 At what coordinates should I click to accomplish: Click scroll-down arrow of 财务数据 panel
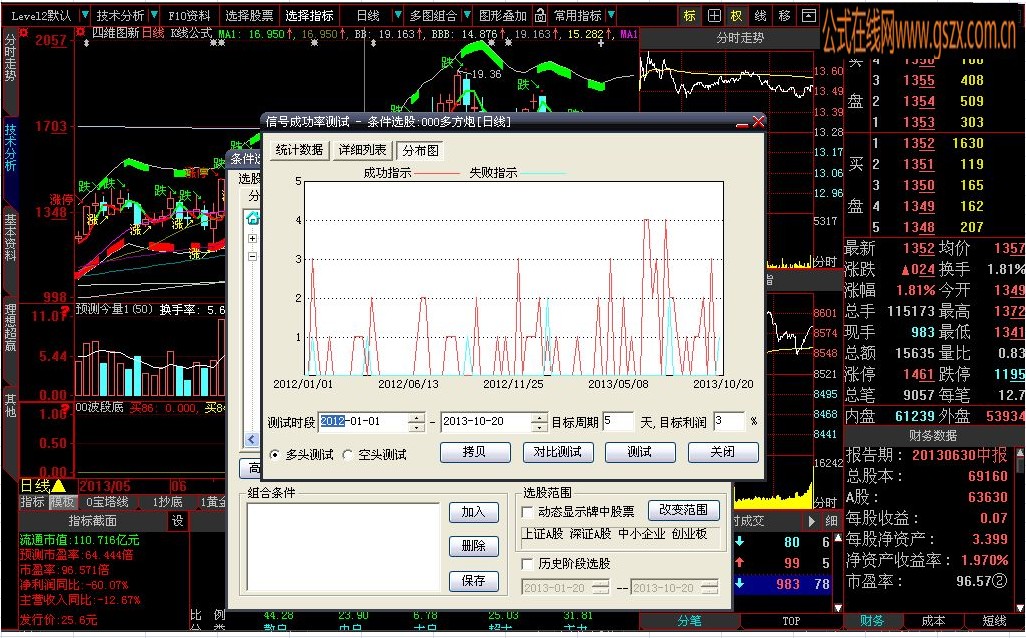point(1020,608)
